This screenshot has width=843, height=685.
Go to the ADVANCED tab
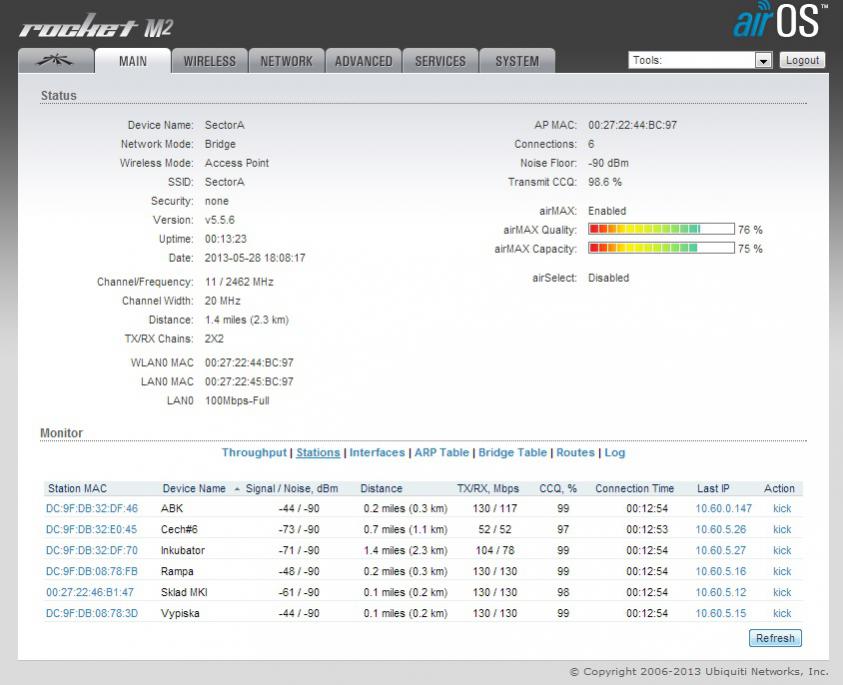(x=363, y=61)
